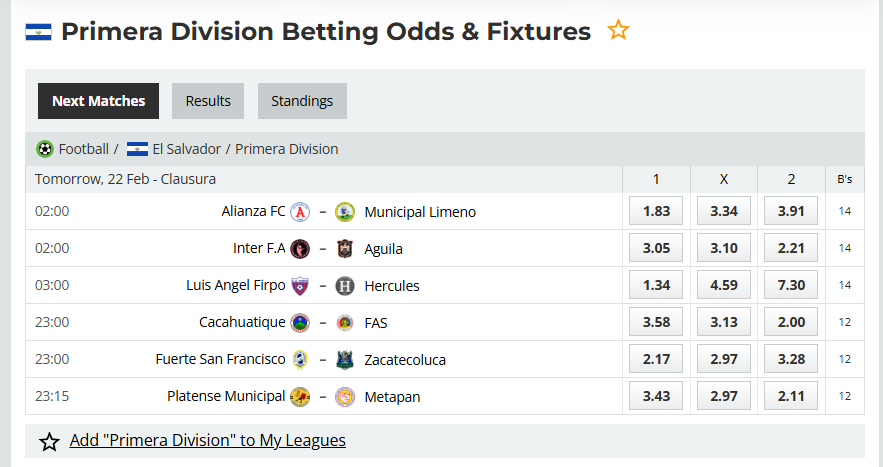This screenshot has height=467, width=883.
Task: Click the Aguila team crest
Action: pyautogui.click(x=345, y=249)
